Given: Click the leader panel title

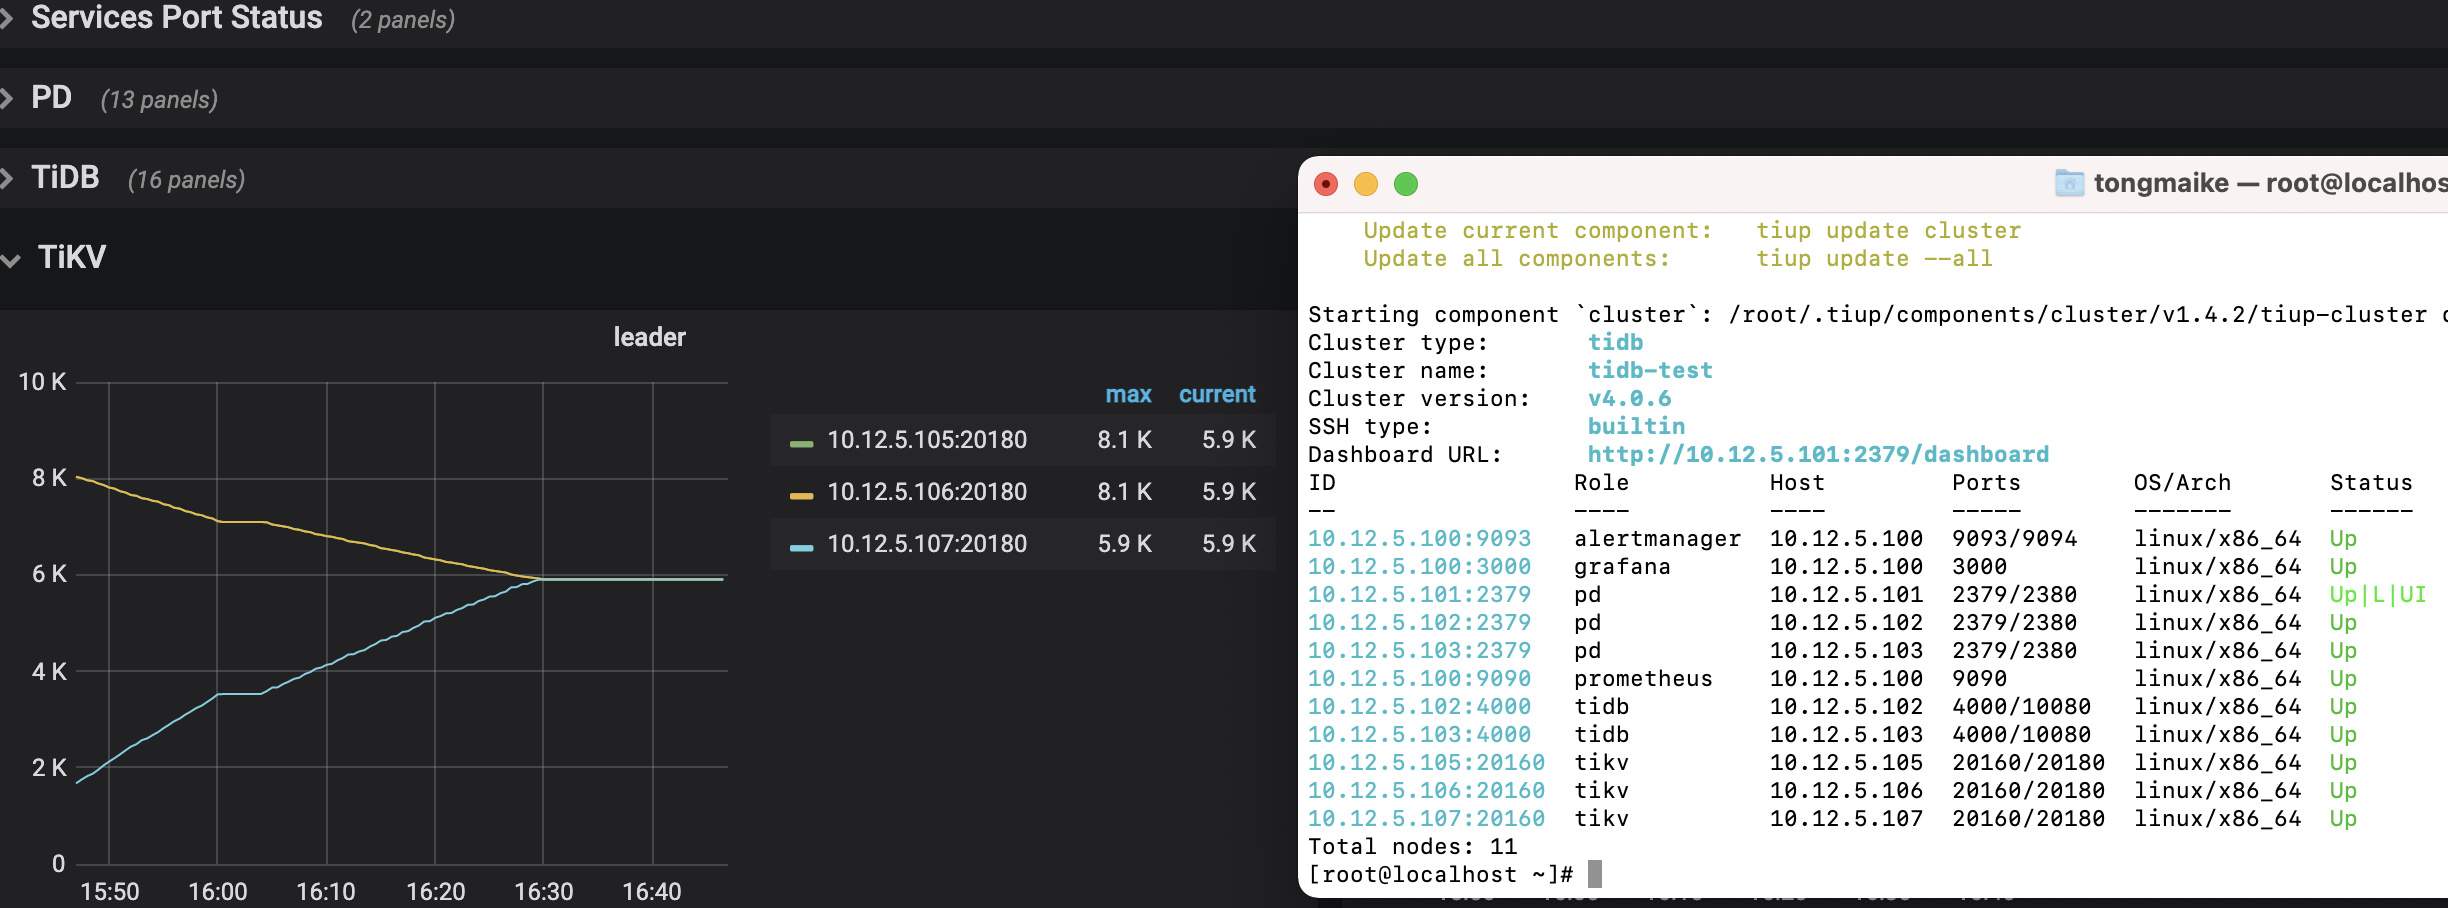Looking at the screenshot, I should (x=649, y=338).
